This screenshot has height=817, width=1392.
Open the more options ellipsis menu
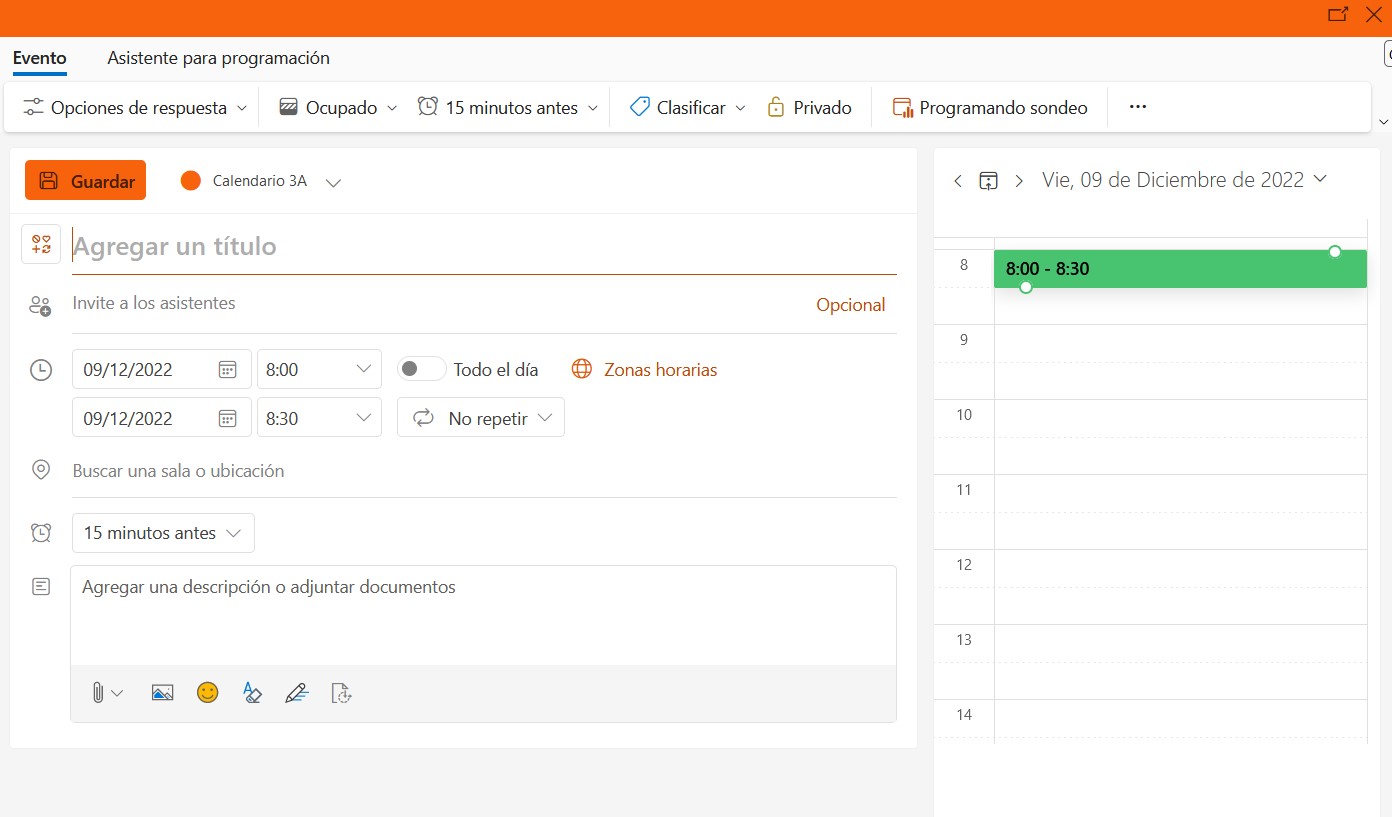click(1137, 107)
